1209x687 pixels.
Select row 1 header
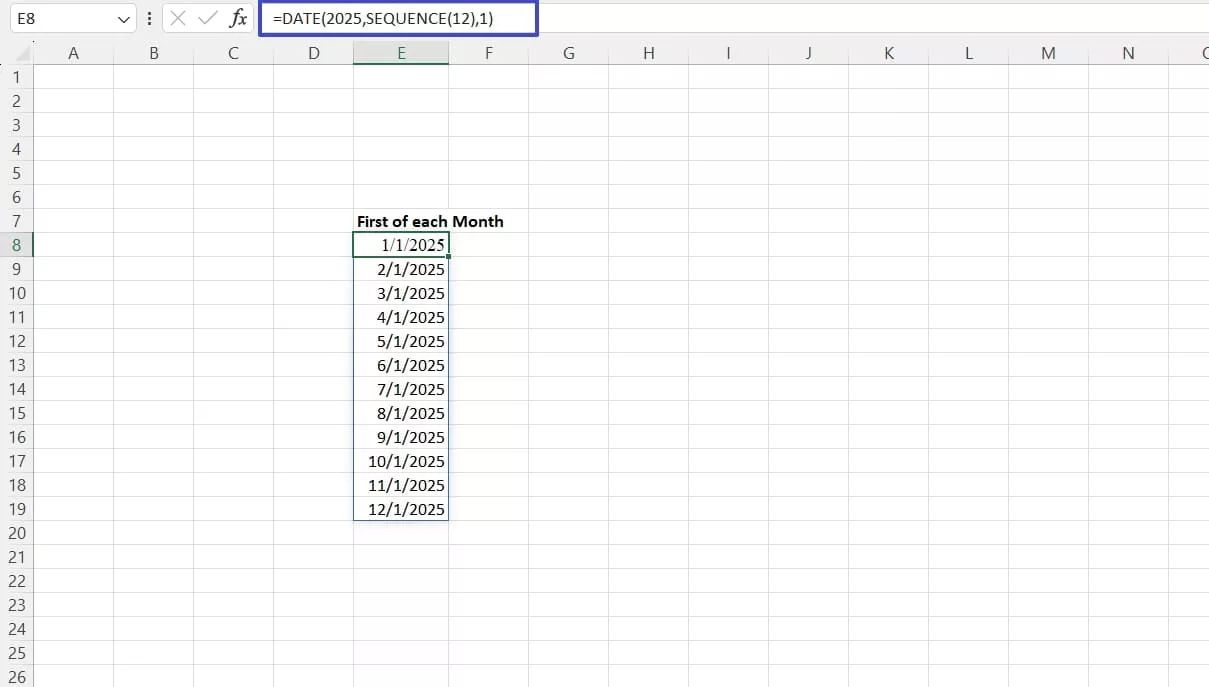click(16, 77)
